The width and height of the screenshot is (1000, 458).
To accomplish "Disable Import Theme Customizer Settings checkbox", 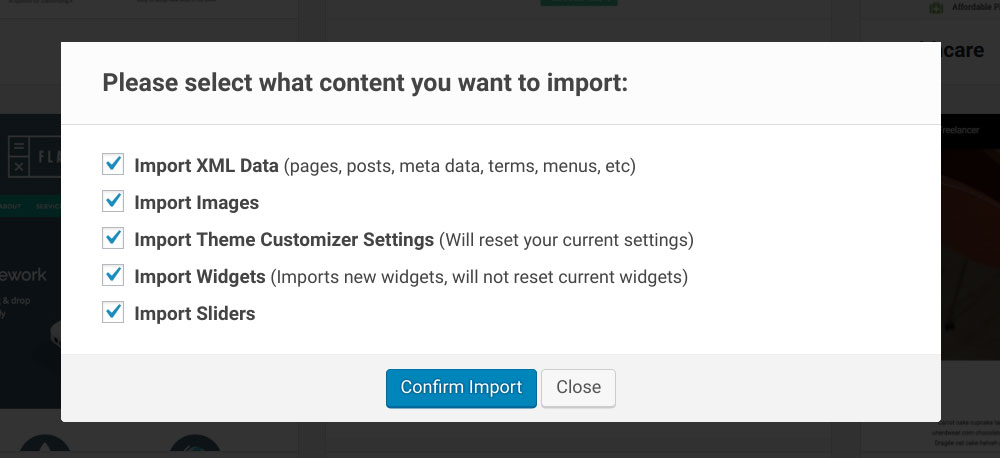I will (112, 239).
